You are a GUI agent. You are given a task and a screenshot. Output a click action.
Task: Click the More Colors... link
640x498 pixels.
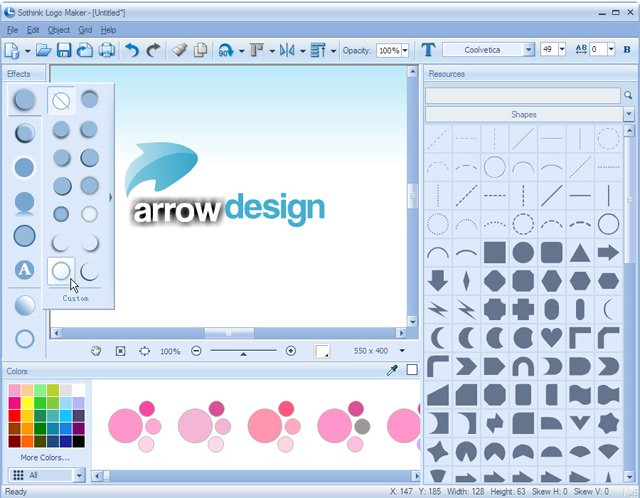[45, 458]
